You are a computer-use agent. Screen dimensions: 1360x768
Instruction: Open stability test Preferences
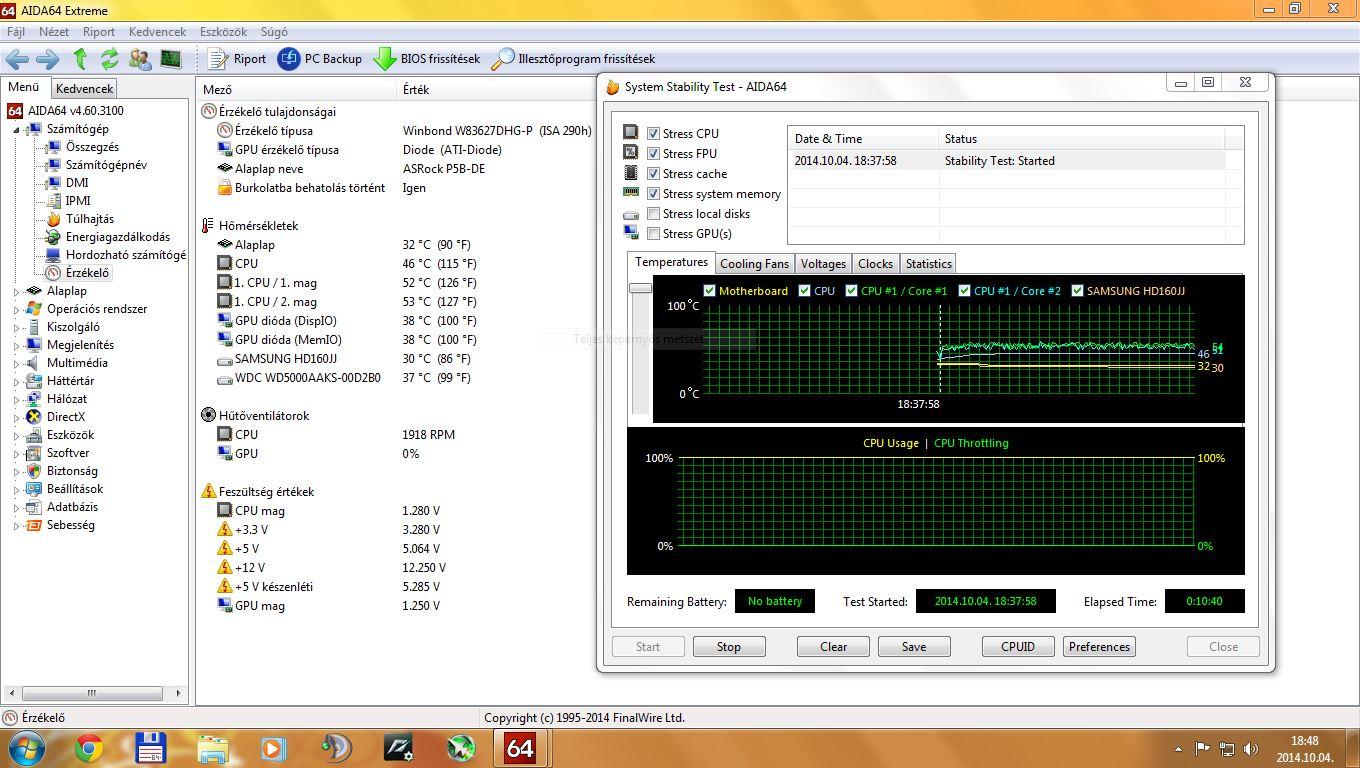pos(1099,647)
